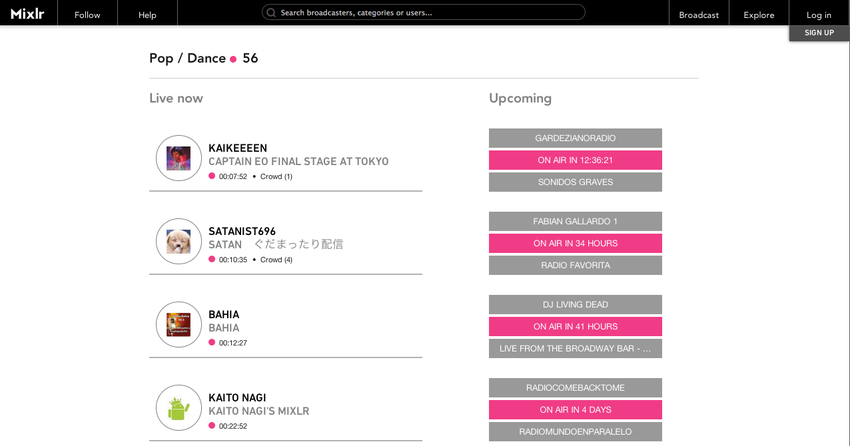Click the pink live dot beside 00:07:52

[x=212, y=176]
